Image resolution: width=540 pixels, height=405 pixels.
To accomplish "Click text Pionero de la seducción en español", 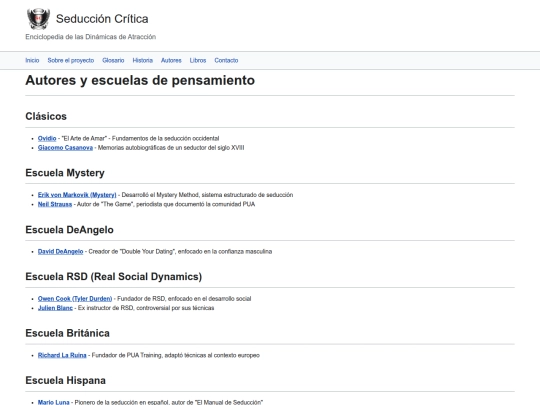I will click(169, 402).
